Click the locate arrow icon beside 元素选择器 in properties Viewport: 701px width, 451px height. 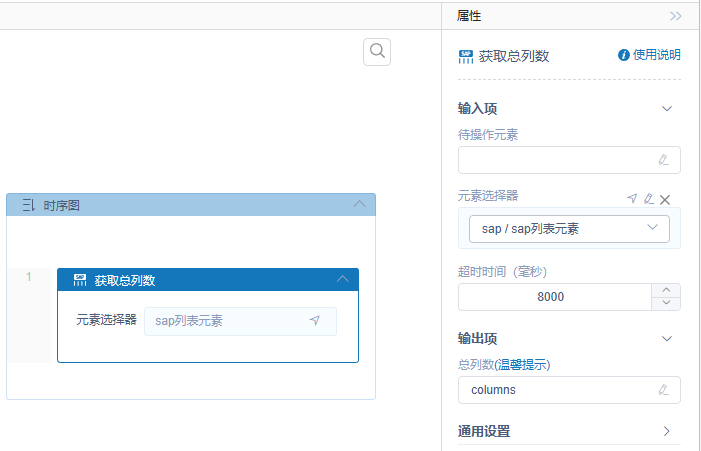(632, 198)
